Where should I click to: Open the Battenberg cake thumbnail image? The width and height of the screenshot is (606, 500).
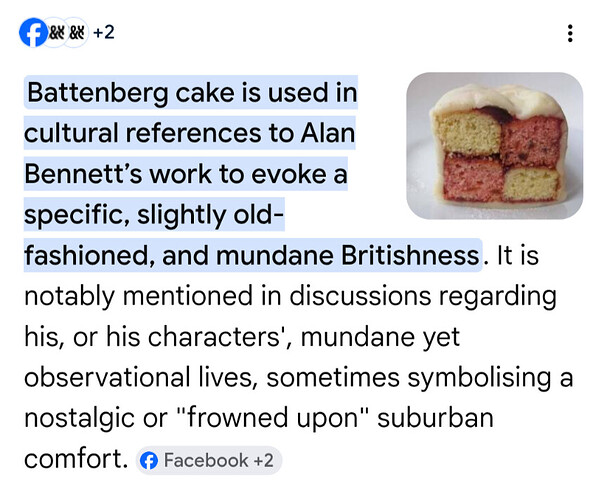point(495,146)
